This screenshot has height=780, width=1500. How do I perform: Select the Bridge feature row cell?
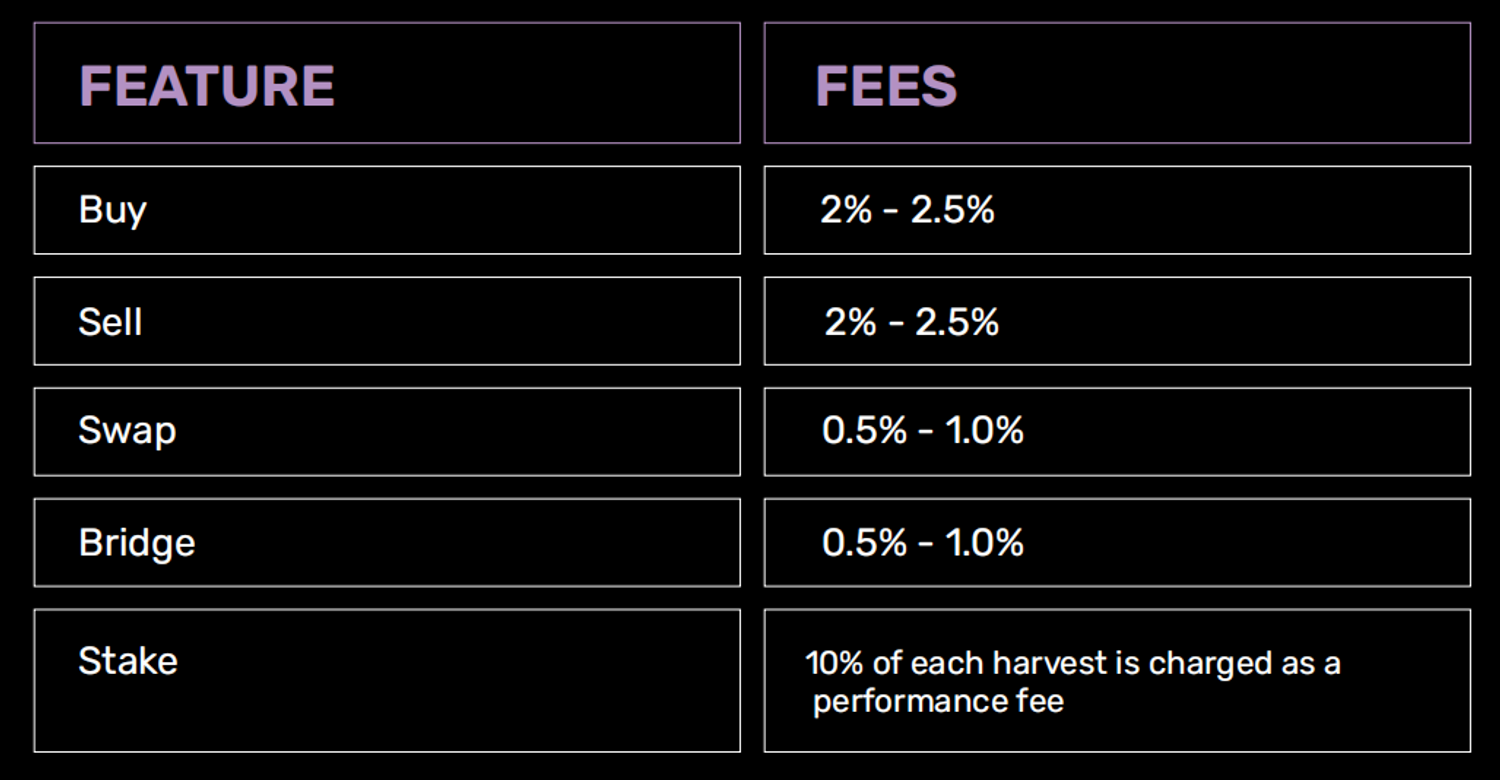click(387, 542)
